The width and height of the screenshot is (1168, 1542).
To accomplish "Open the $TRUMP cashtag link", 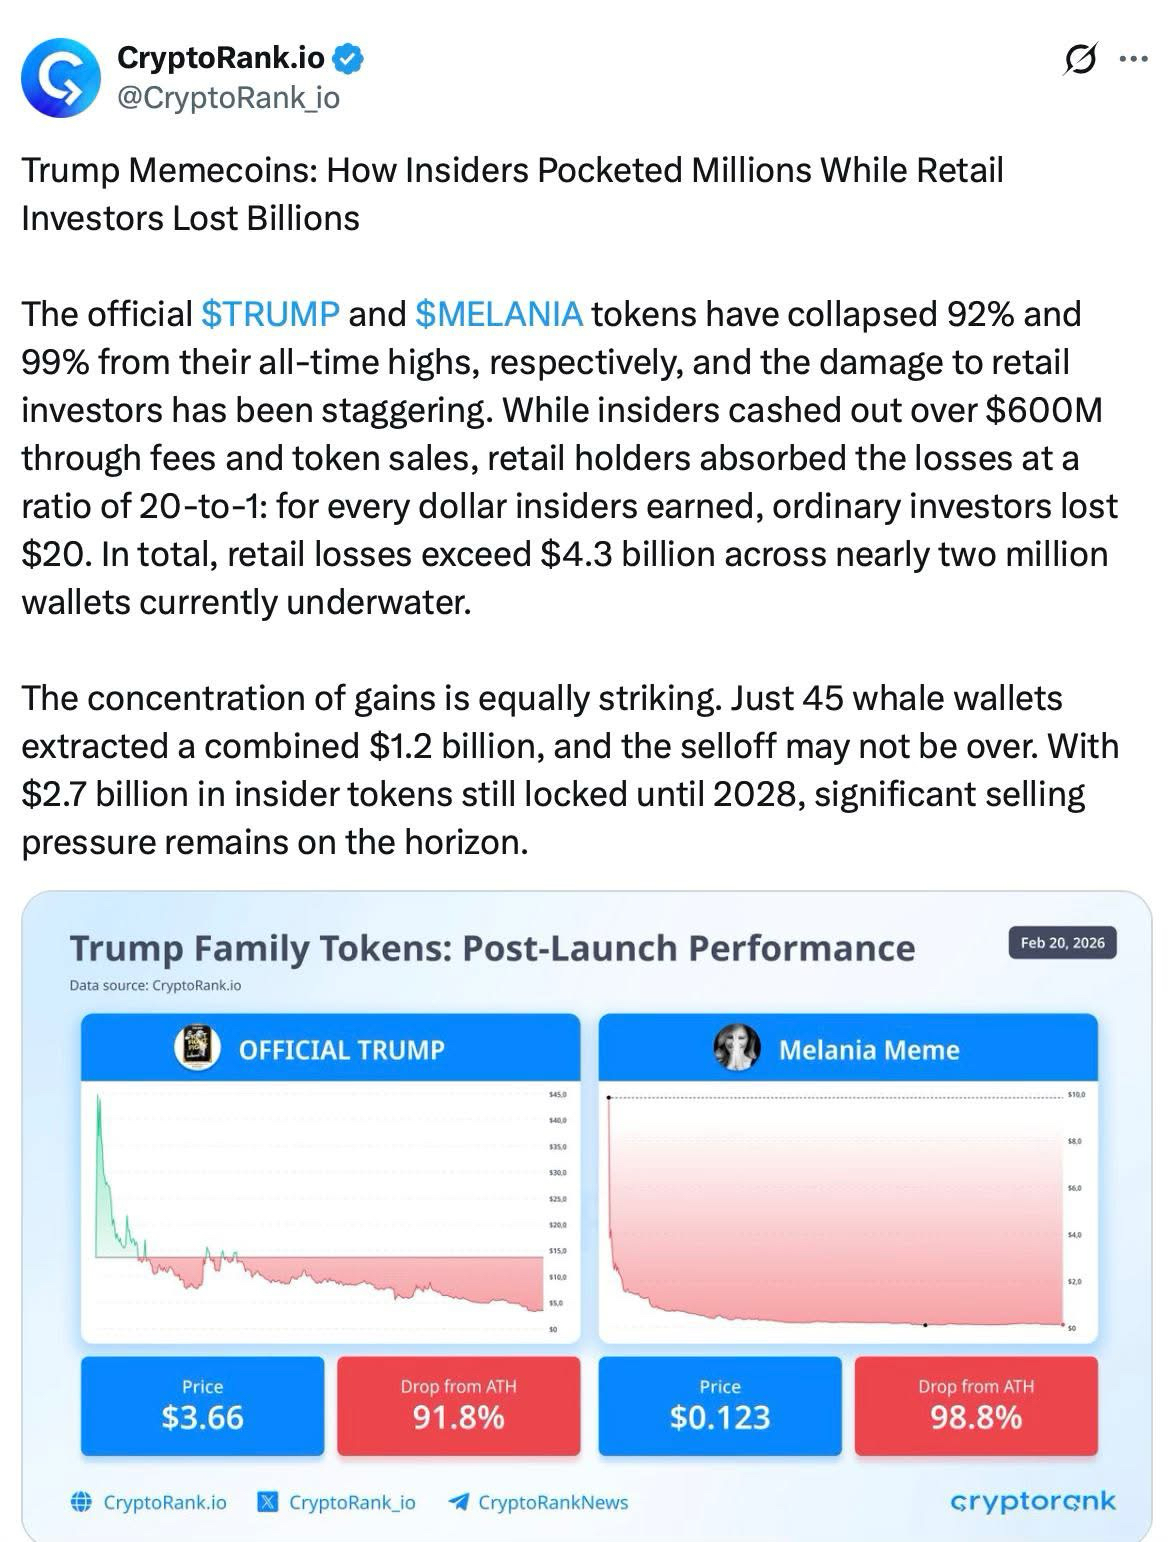I will pos(270,314).
